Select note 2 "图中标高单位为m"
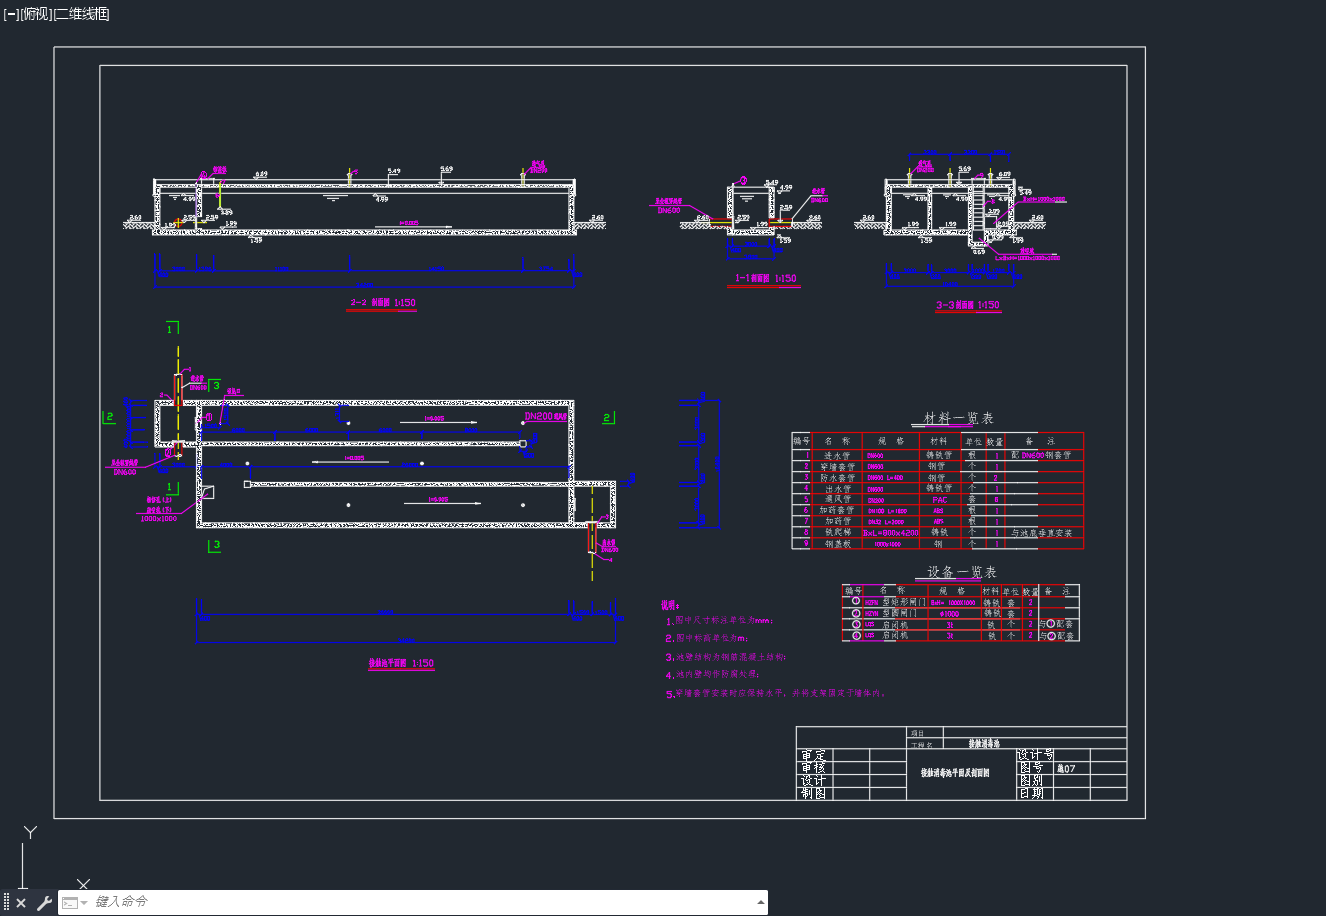Image resolution: width=1326 pixels, height=916 pixels. click(706, 638)
